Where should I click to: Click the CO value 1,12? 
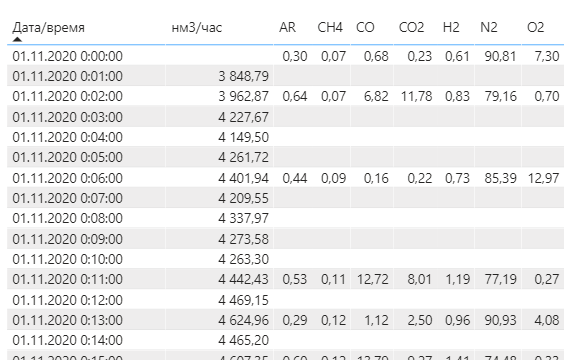pyautogui.click(x=376, y=320)
